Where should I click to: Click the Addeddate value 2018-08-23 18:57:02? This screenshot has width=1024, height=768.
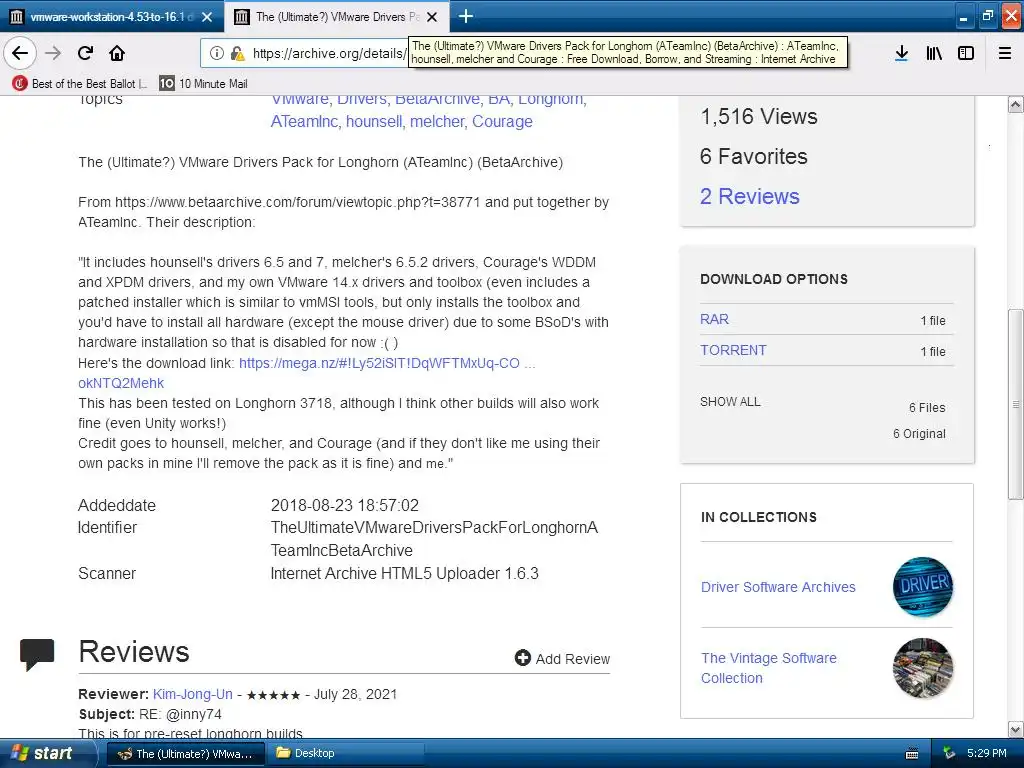(x=345, y=505)
